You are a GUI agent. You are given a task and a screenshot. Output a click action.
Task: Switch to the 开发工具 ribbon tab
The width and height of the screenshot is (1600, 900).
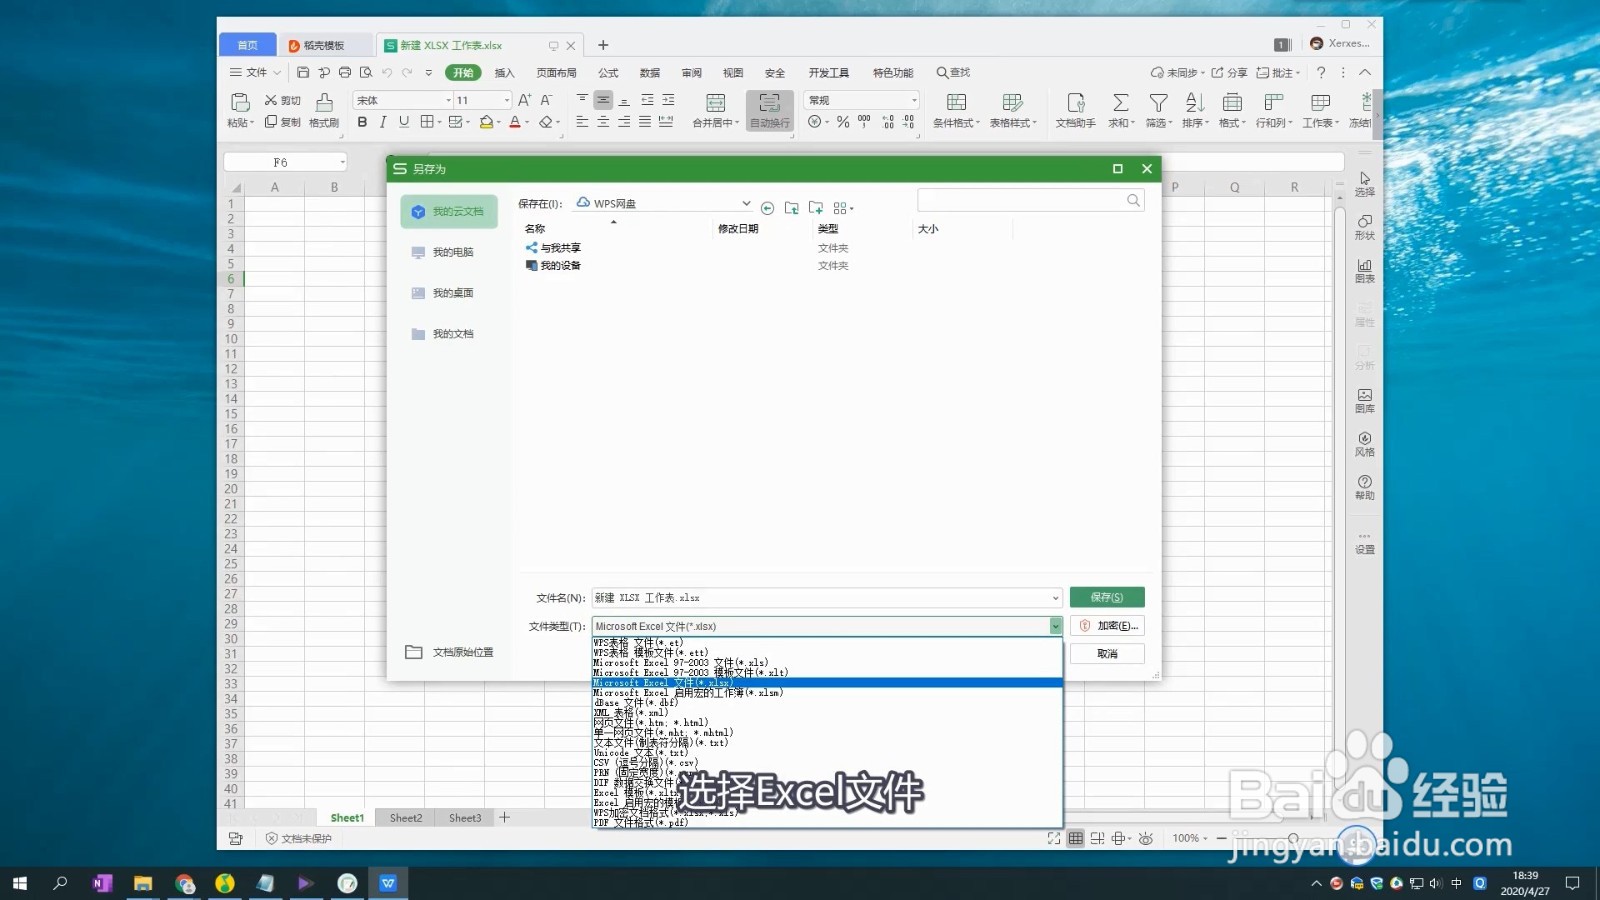[829, 73]
